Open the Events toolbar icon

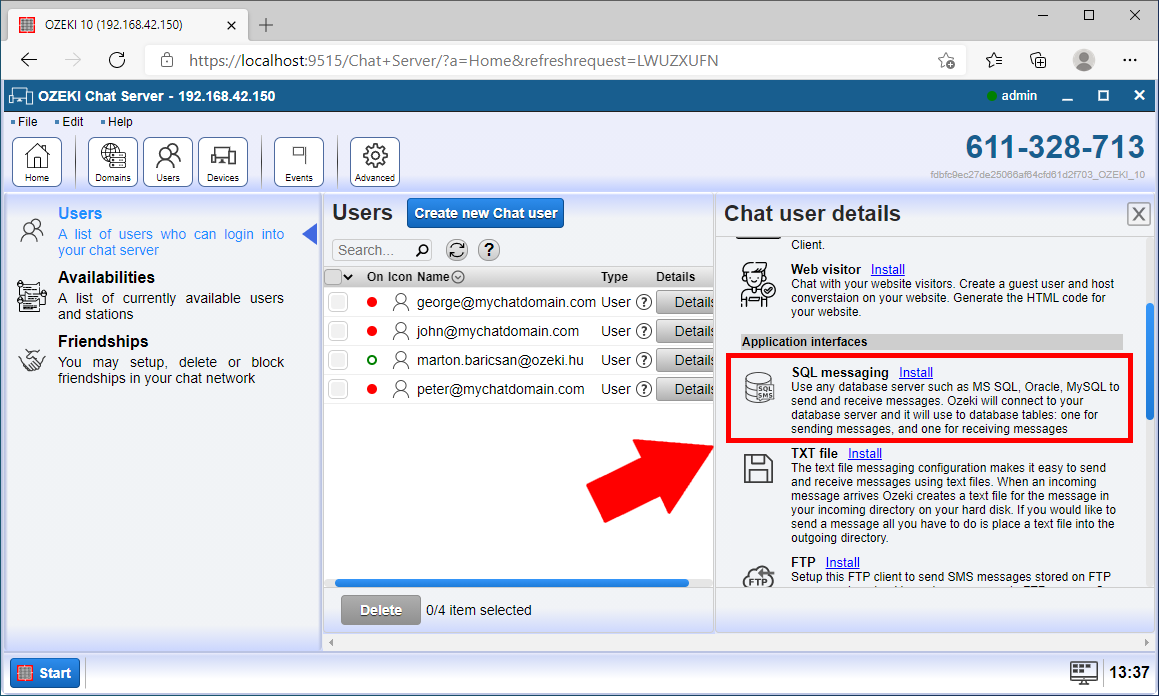click(298, 161)
